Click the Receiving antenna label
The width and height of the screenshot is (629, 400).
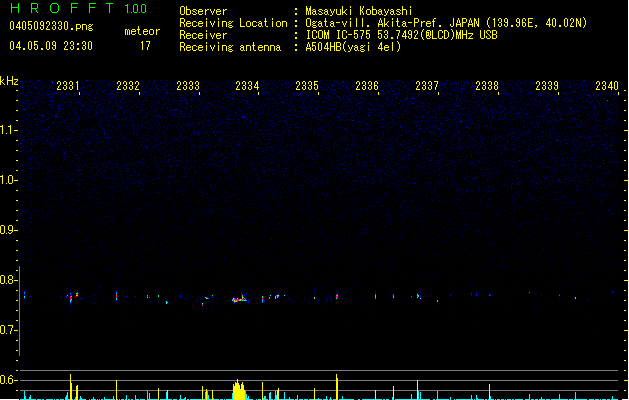(230, 47)
